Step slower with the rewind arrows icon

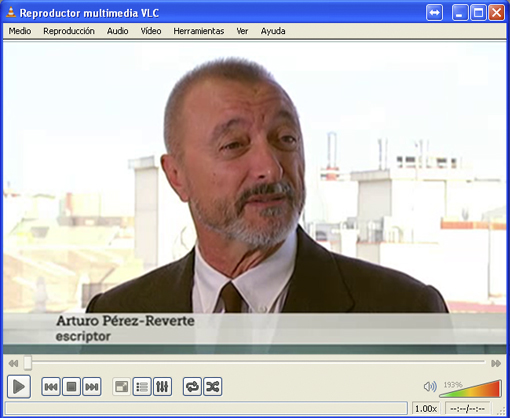coord(13,363)
